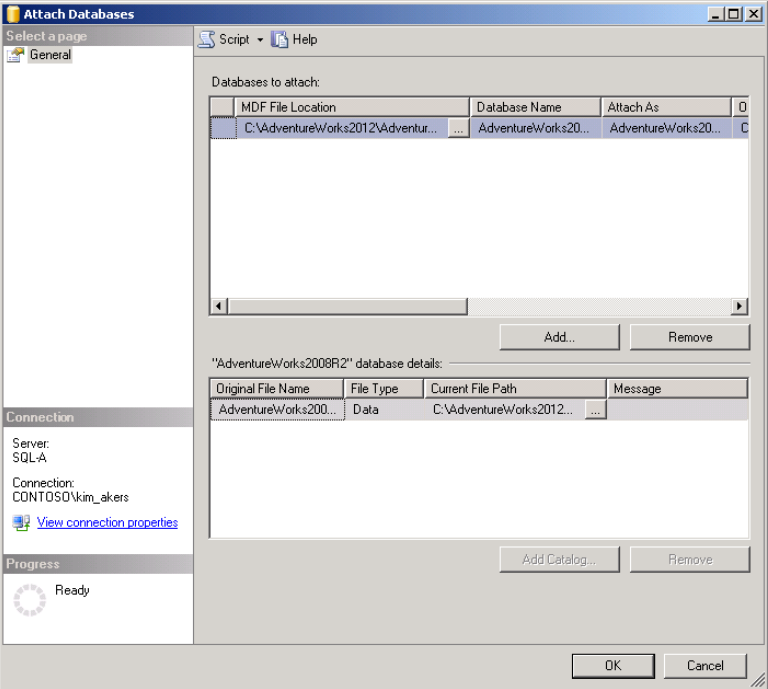Select the Data file type cell

pyautogui.click(x=384, y=409)
